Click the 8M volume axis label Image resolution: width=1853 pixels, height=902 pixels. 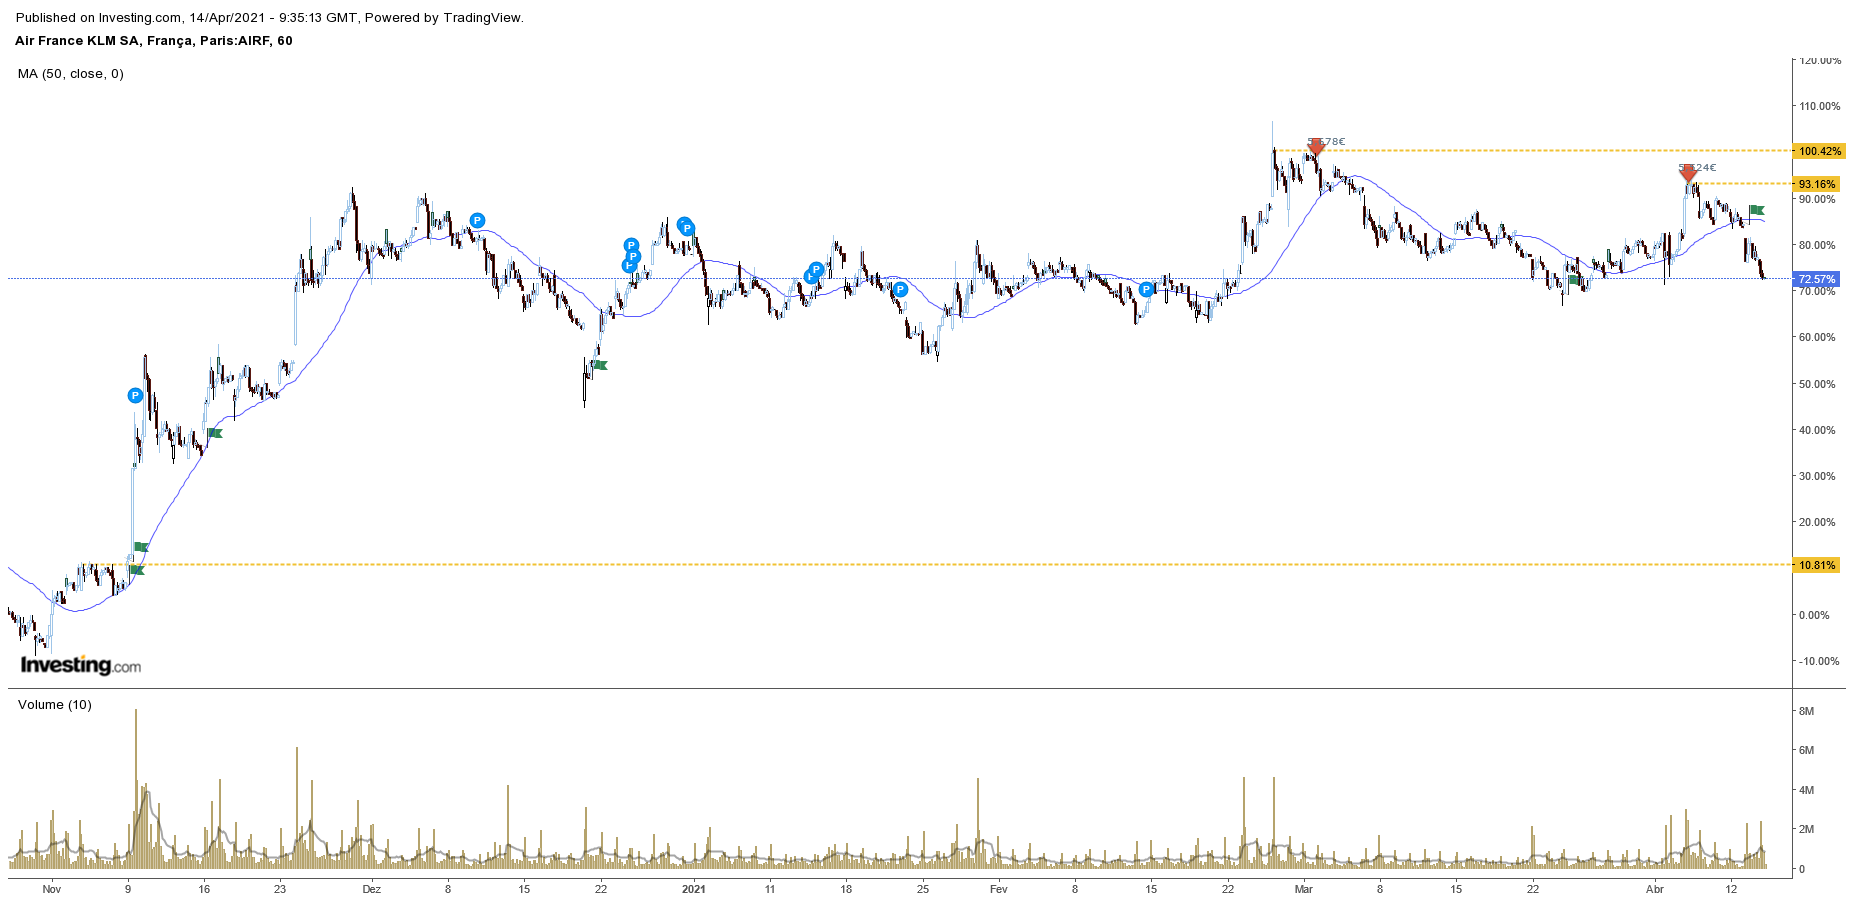(x=1807, y=711)
